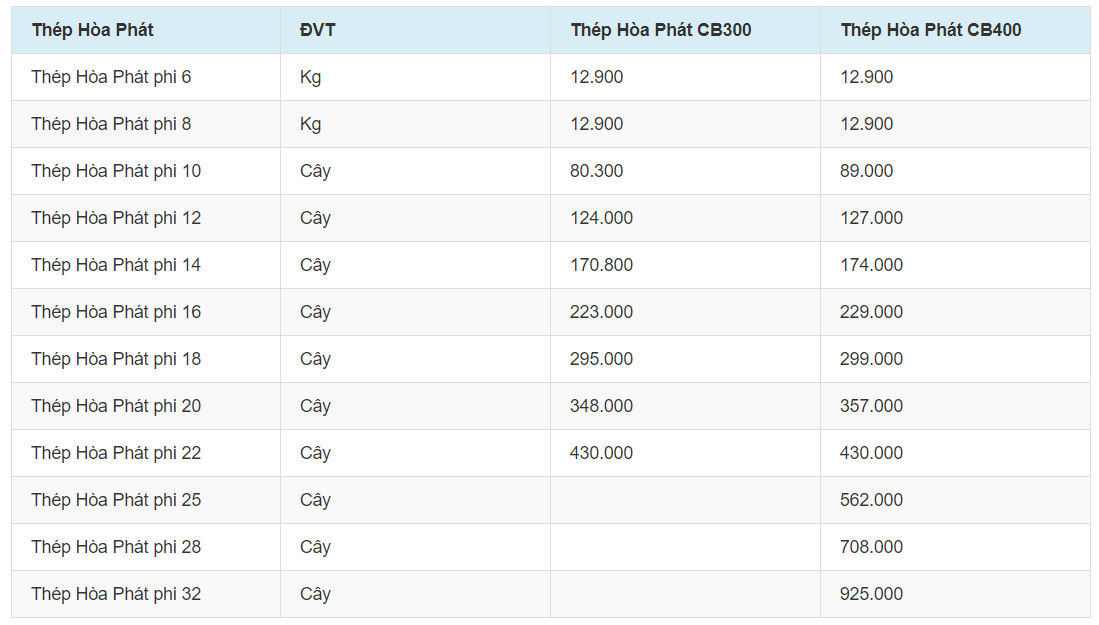The image size is (1099, 625).
Task: Click the 925.000 price for phi 32
Action: coord(871,594)
